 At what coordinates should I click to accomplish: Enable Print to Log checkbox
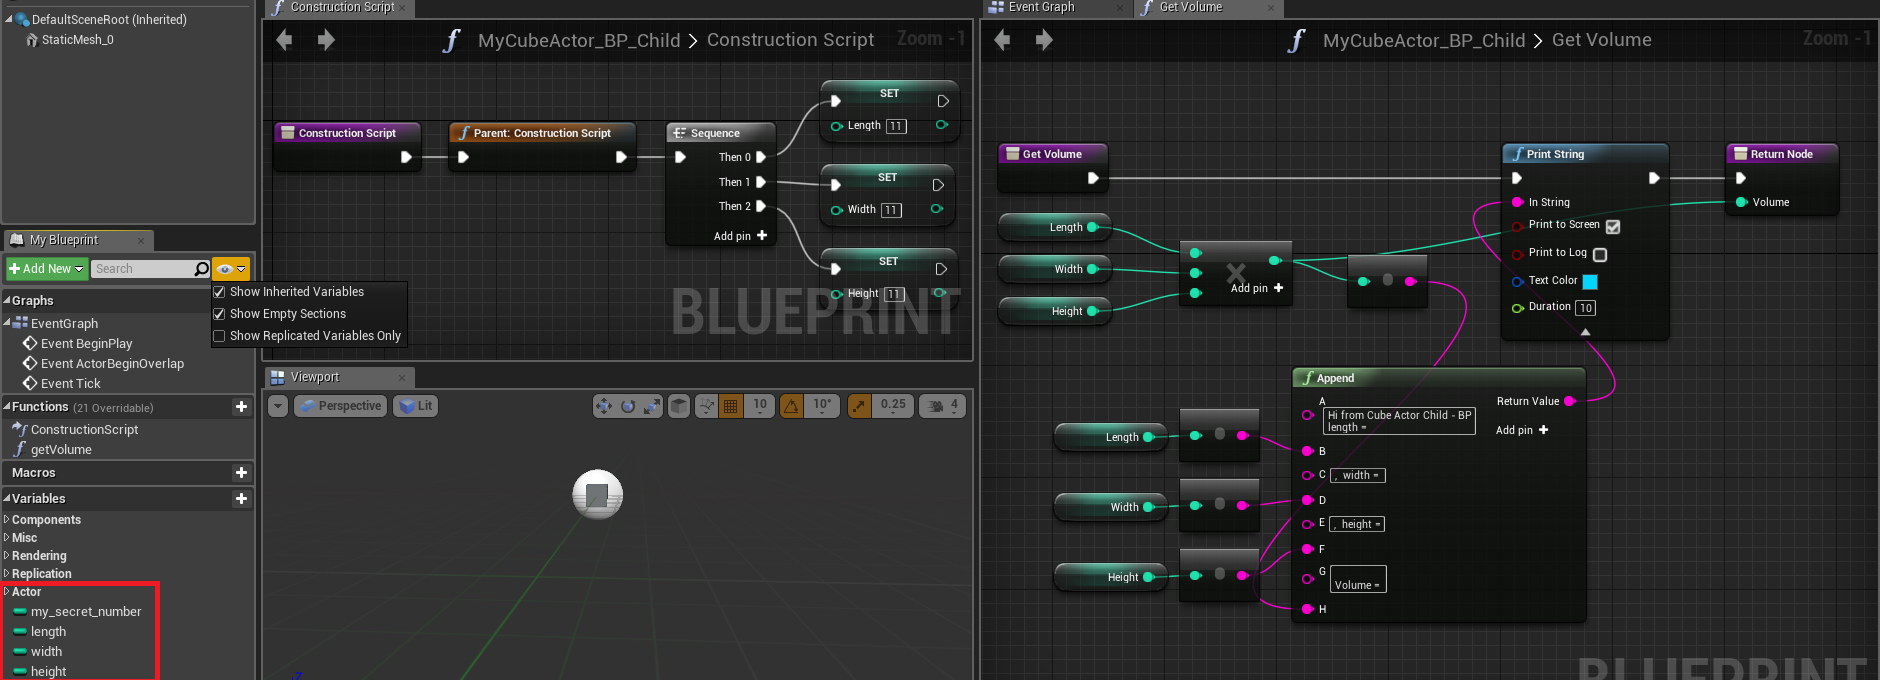point(1600,255)
